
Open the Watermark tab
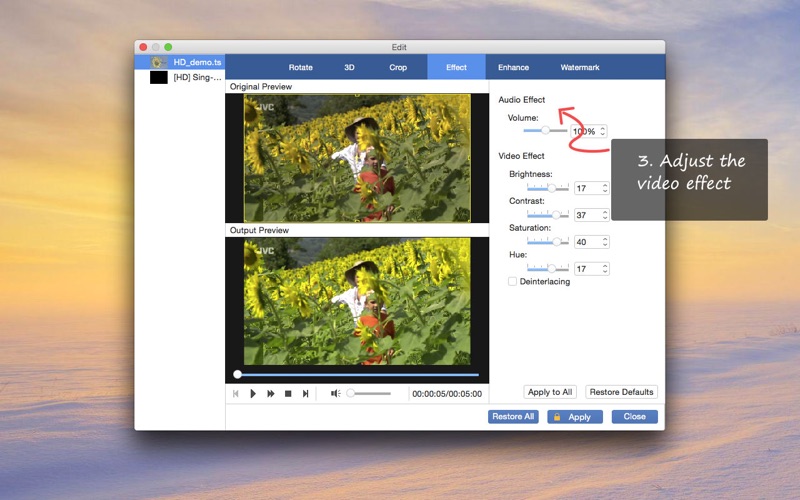click(x=580, y=68)
